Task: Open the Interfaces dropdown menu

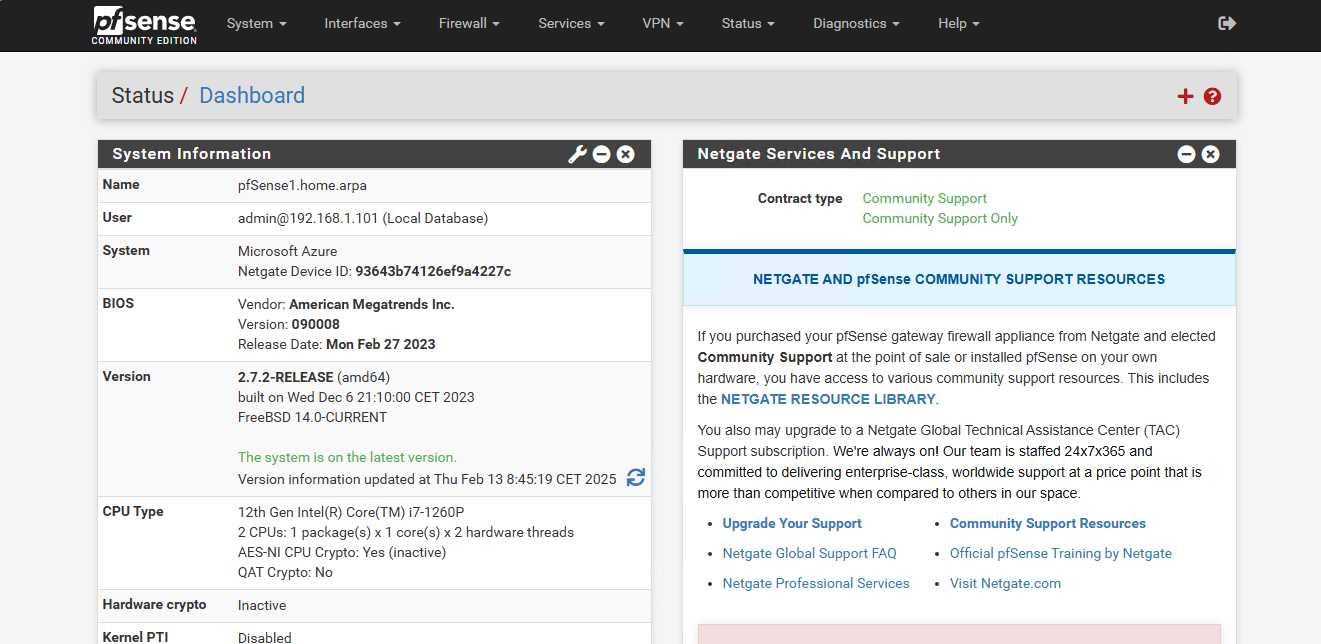Action: [x=362, y=23]
